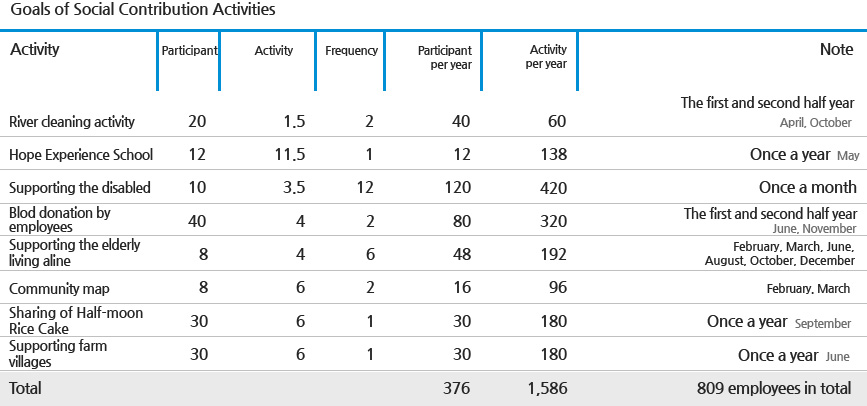Click 'Blod donation by employees' row label
This screenshot has height=406, width=867.
[x=60, y=220]
